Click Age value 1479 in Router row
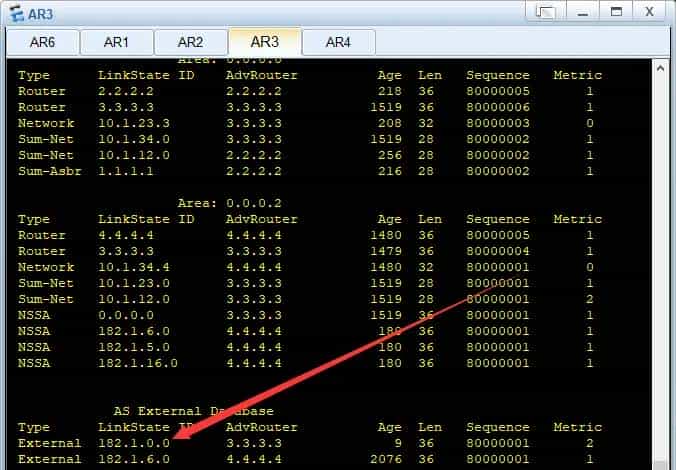 pos(386,251)
